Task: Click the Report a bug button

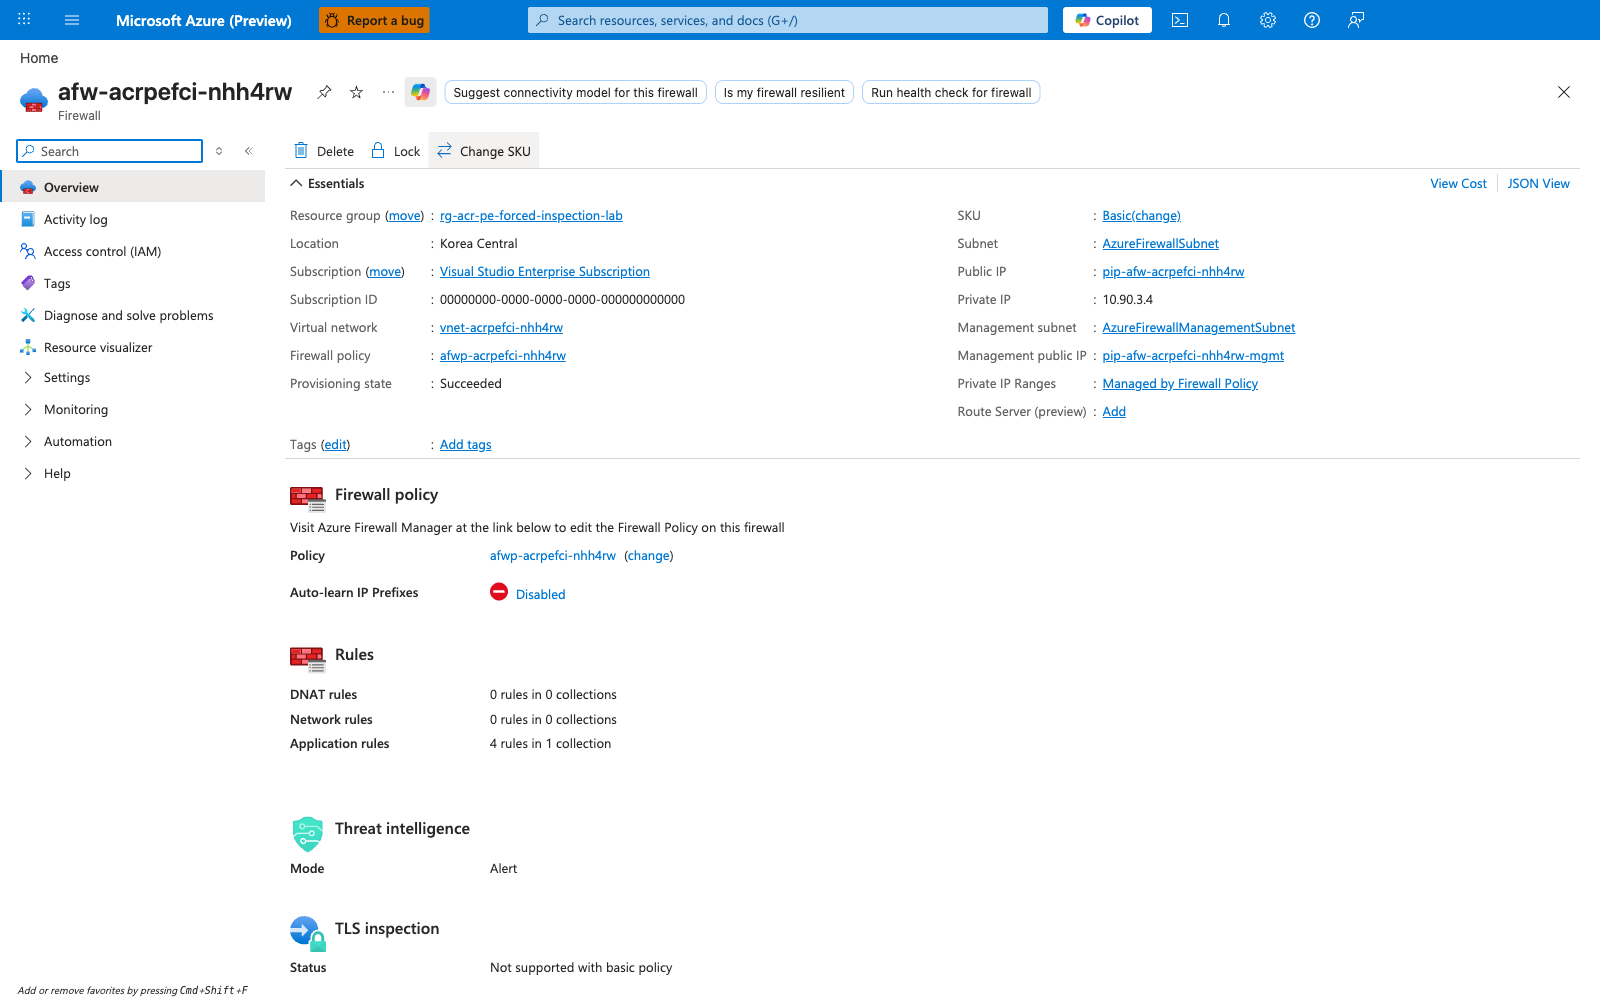Action: pos(374,20)
